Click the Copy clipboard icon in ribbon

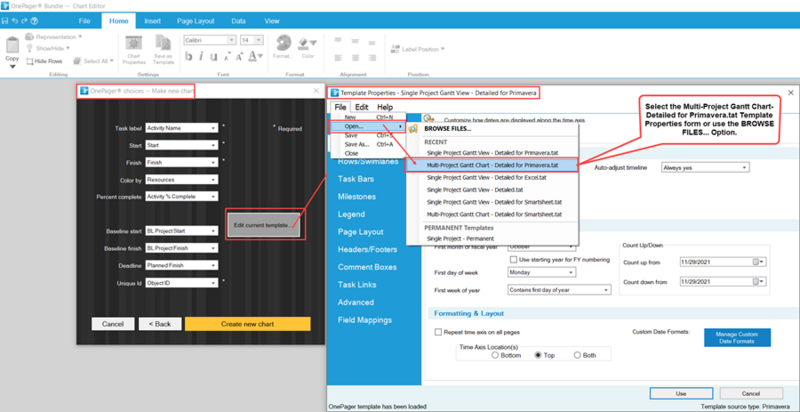(12, 45)
